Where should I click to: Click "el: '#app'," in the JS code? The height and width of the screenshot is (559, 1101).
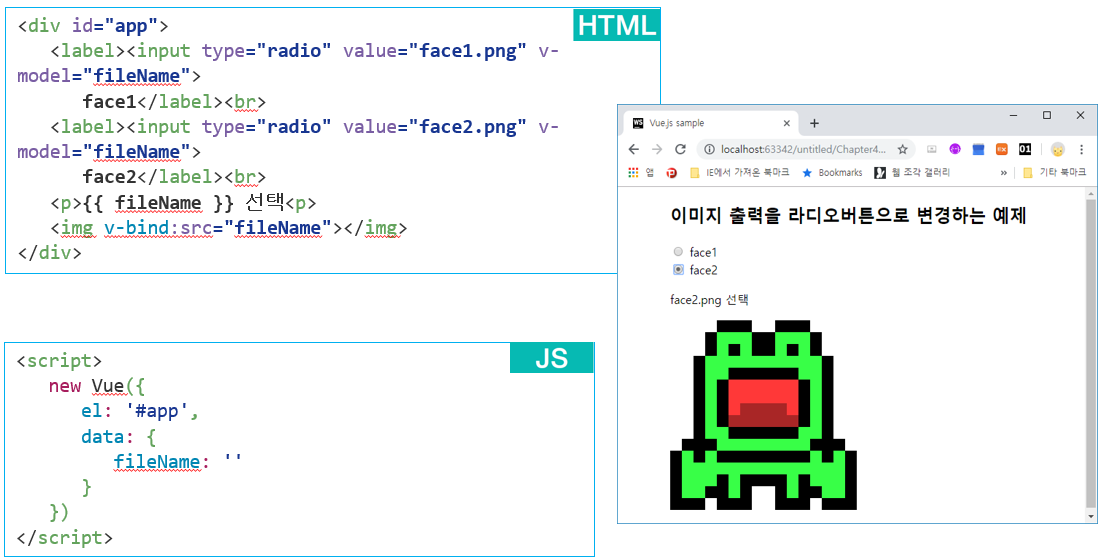(x=140, y=411)
